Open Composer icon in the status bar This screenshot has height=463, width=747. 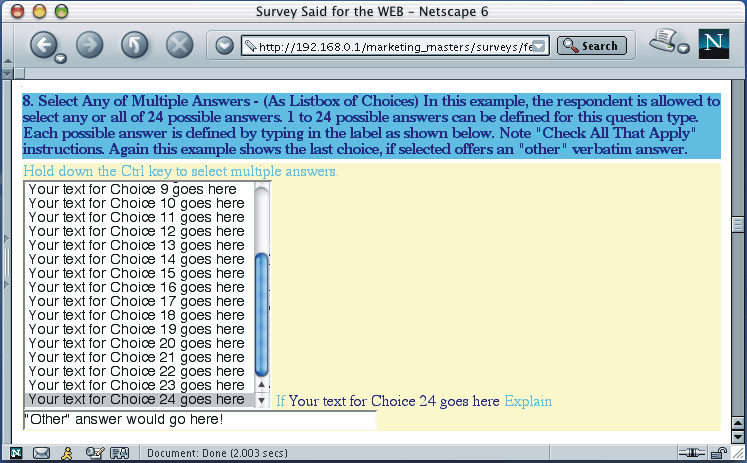point(95,453)
